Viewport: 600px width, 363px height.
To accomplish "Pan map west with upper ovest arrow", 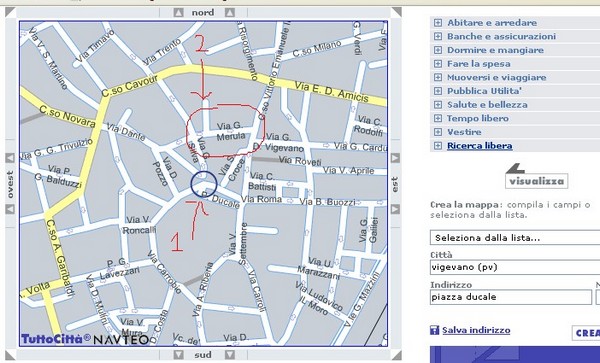I will click(x=10, y=158).
